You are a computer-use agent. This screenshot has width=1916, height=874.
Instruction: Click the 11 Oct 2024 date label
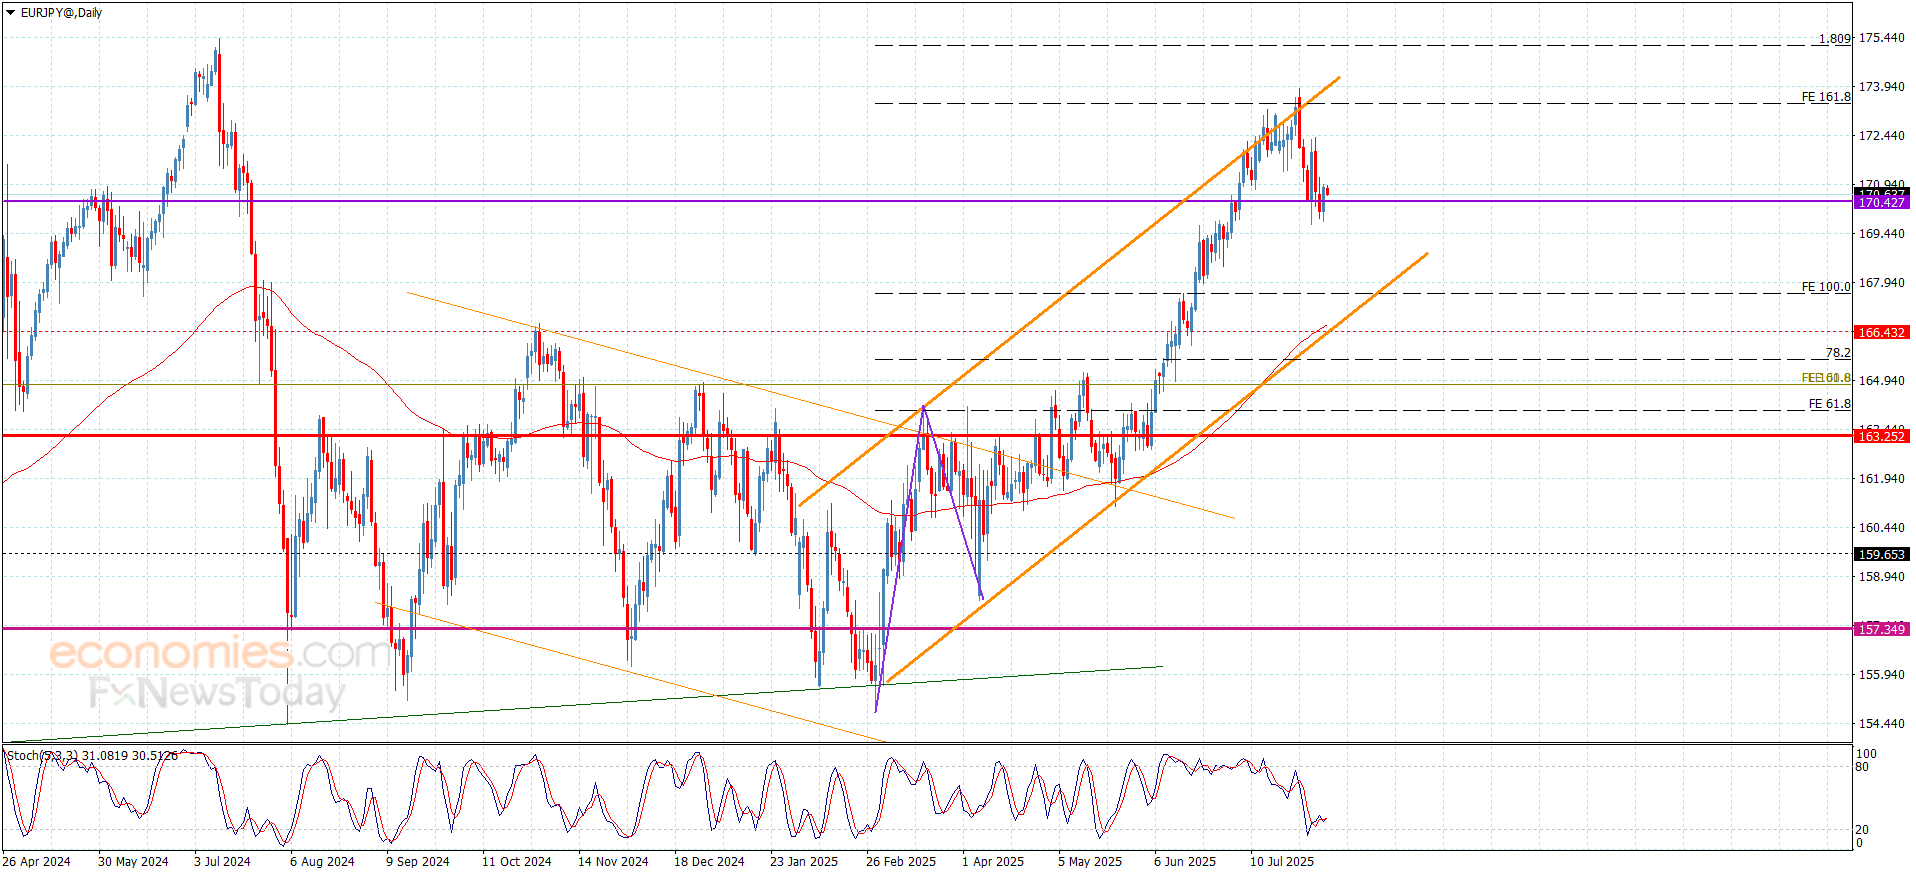tap(517, 862)
